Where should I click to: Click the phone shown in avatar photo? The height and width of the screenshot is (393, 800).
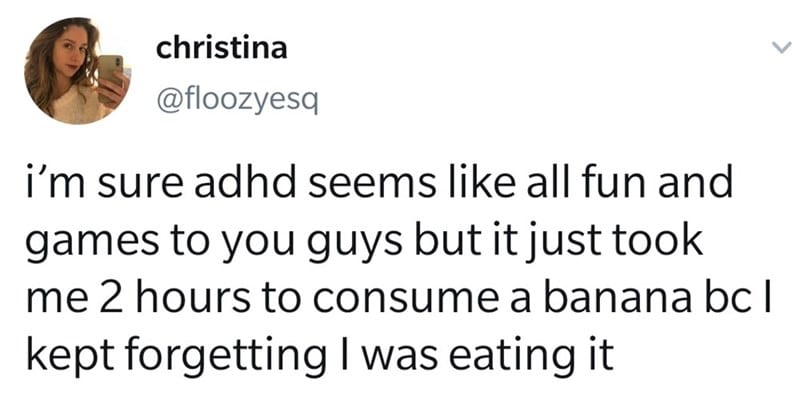pyautogui.click(x=112, y=71)
